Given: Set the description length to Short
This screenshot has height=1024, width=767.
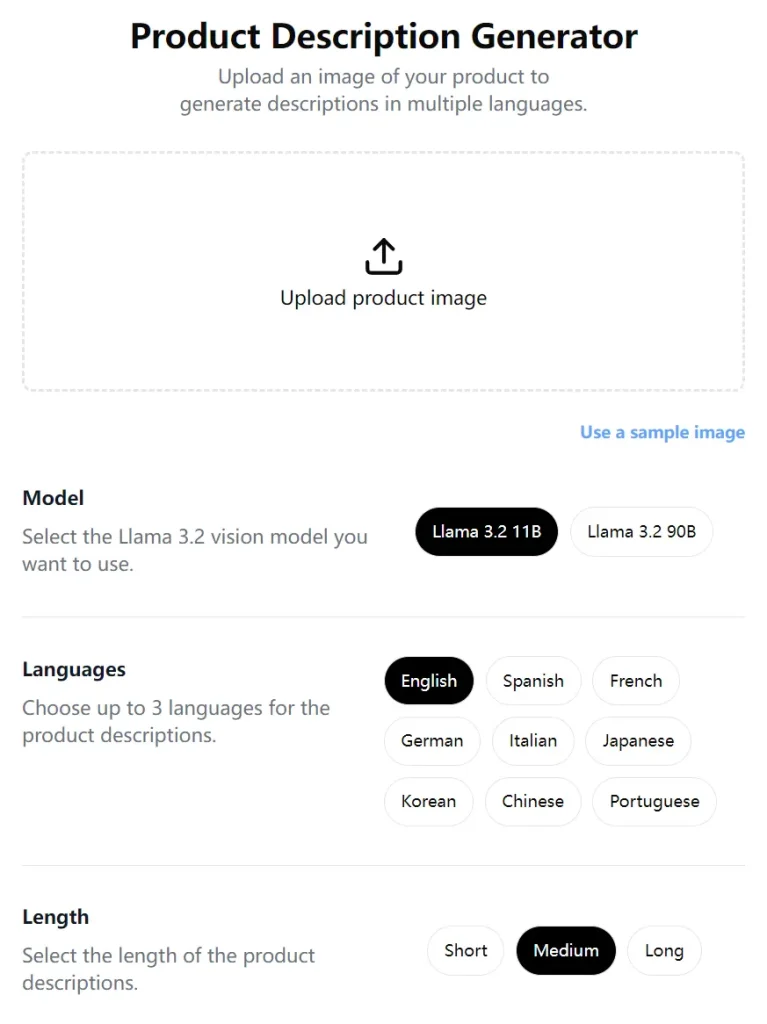Looking at the screenshot, I should point(464,950).
